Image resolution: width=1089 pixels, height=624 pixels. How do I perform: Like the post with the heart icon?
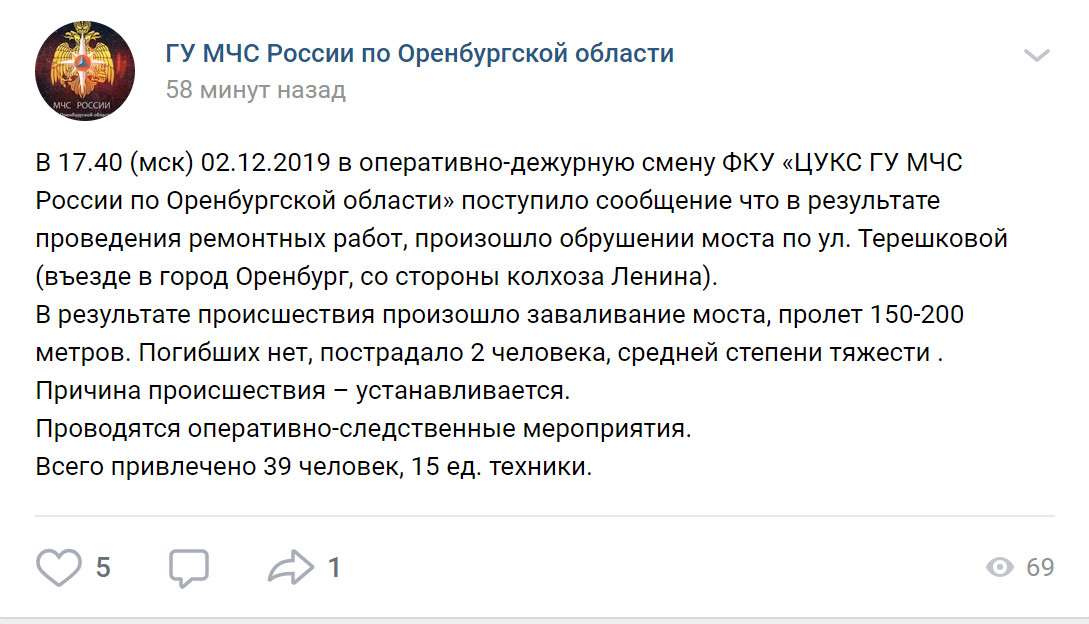coord(58,568)
